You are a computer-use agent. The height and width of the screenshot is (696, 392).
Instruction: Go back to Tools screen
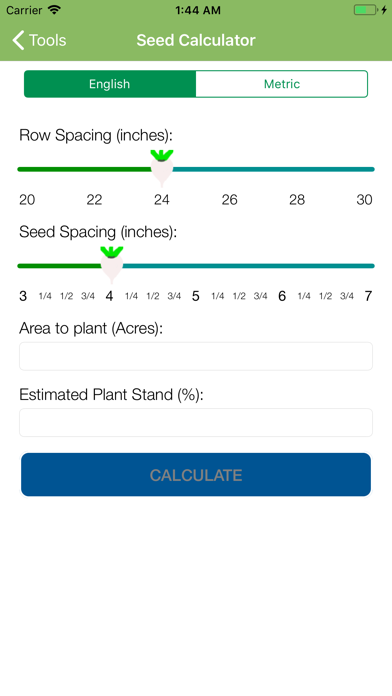pyautogui.click(x=39, y=40)
